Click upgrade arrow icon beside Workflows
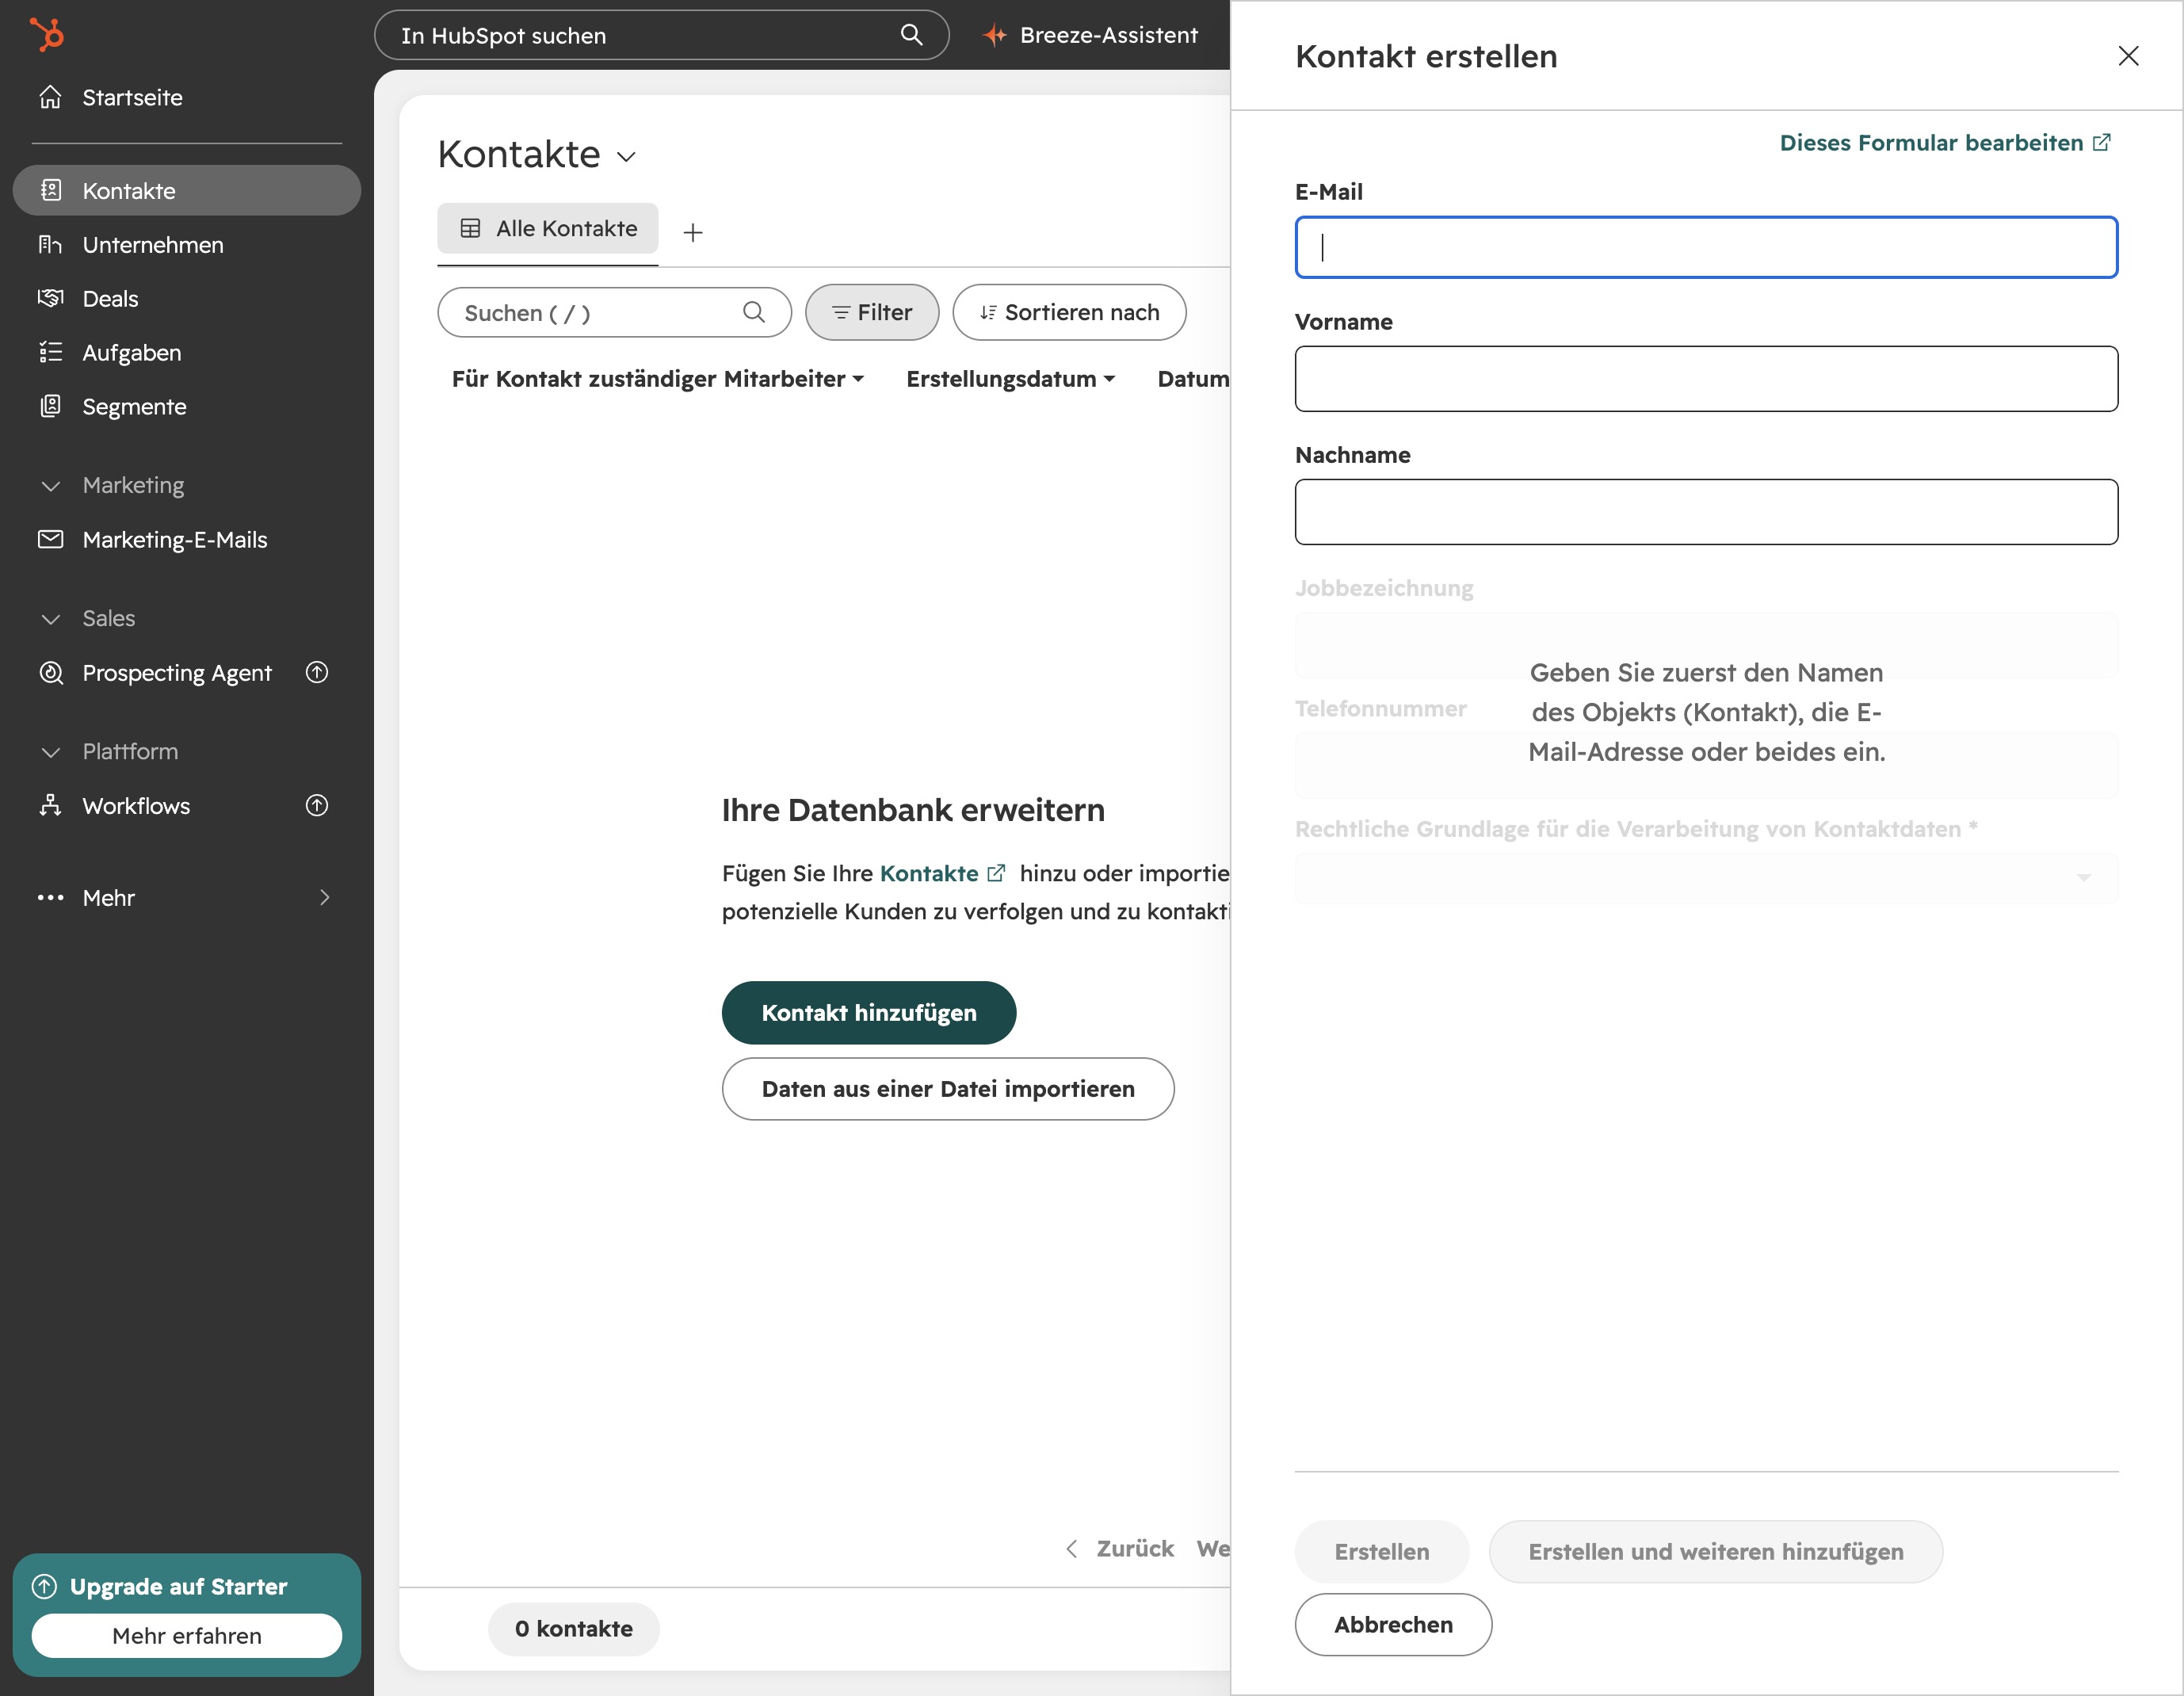Viewport: 2184px width, 1696px height. [x=317, y=805]
